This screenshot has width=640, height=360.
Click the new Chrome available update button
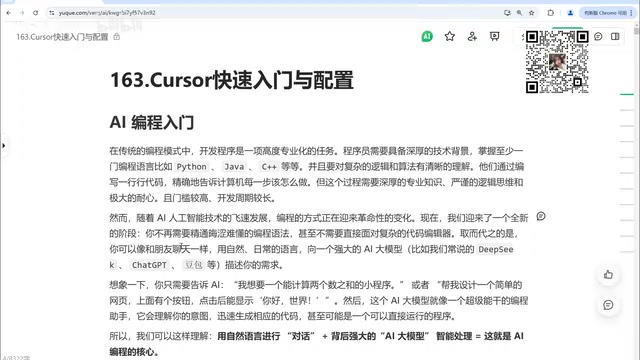pyautogui.click(x=605, y=13)
